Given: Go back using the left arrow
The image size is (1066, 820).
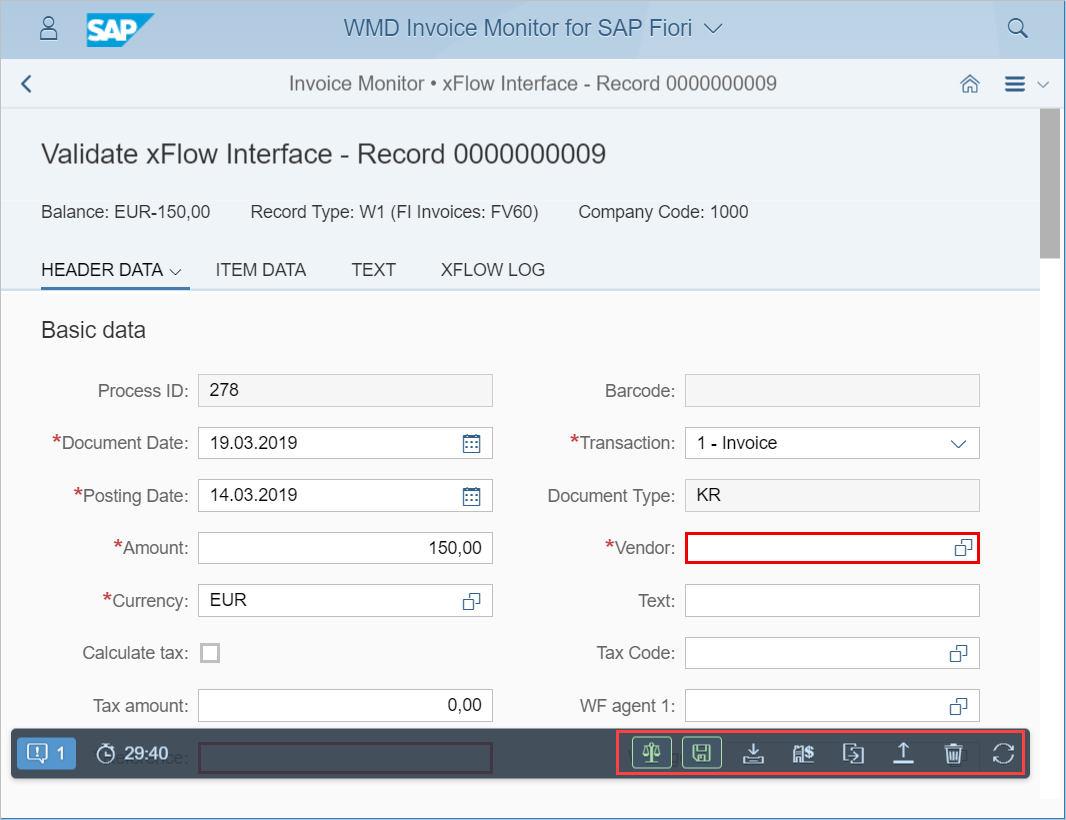Looking at the screenshot, I should pyautogui.click(x=27, y=84).
